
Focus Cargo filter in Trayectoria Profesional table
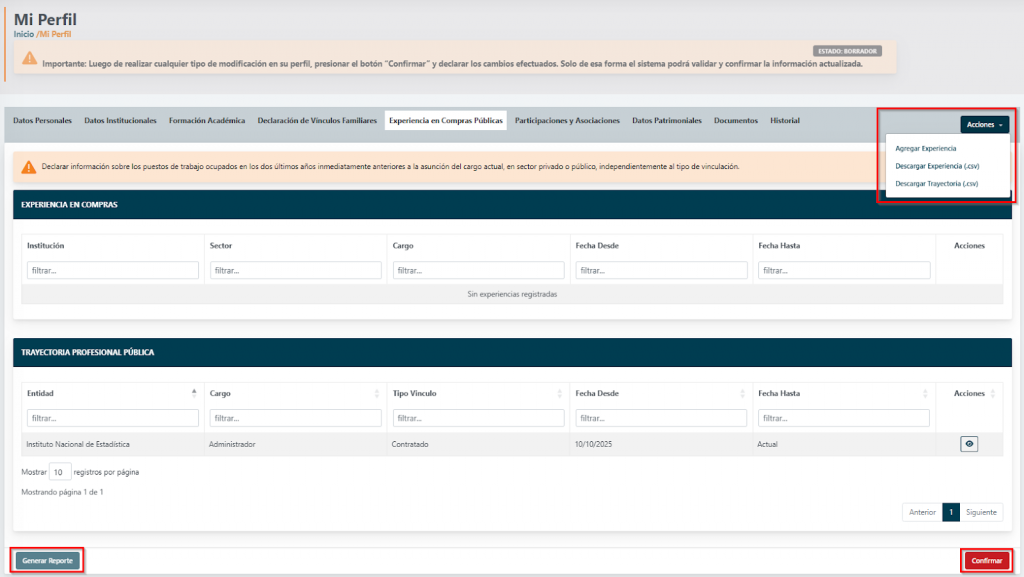[295, 418]
